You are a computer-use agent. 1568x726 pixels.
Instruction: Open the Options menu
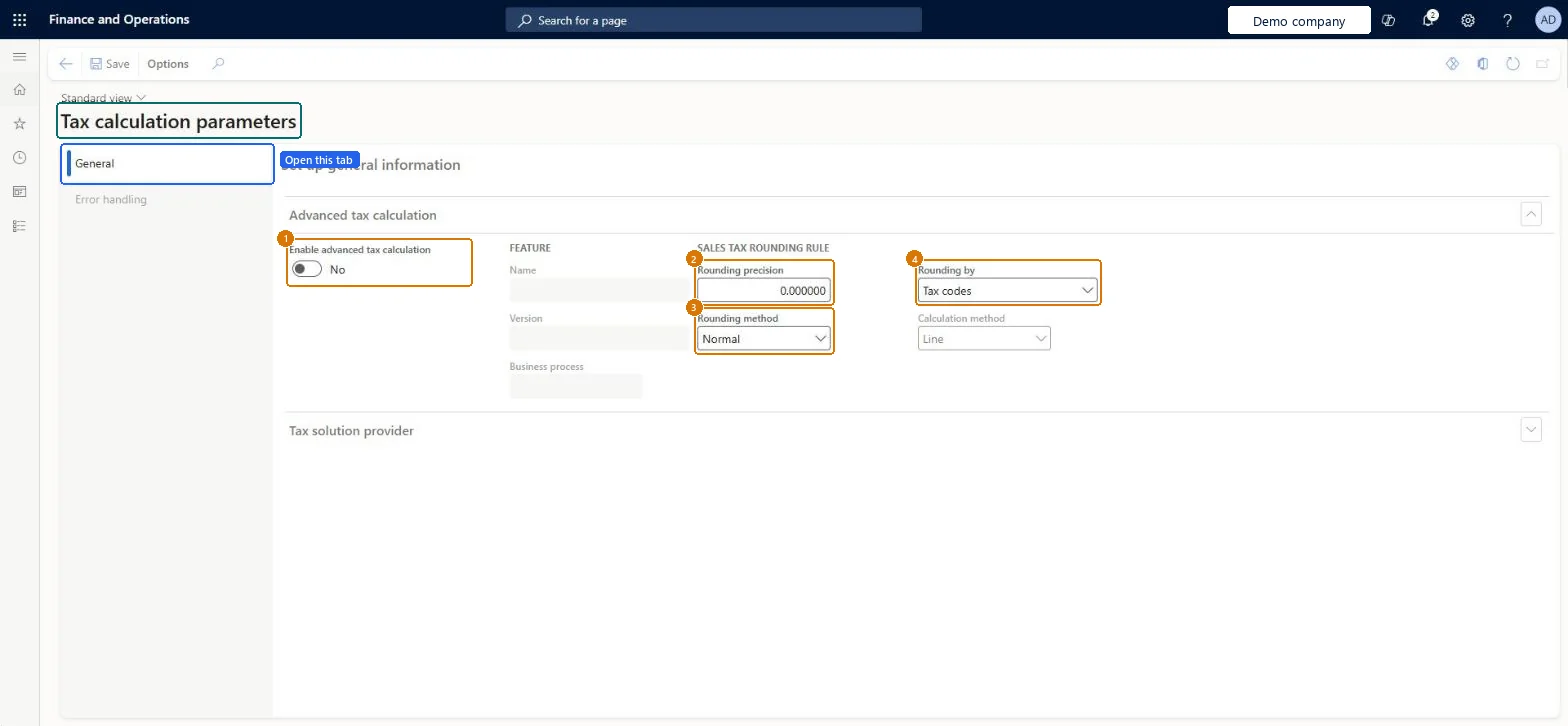(x=168, y=64)
